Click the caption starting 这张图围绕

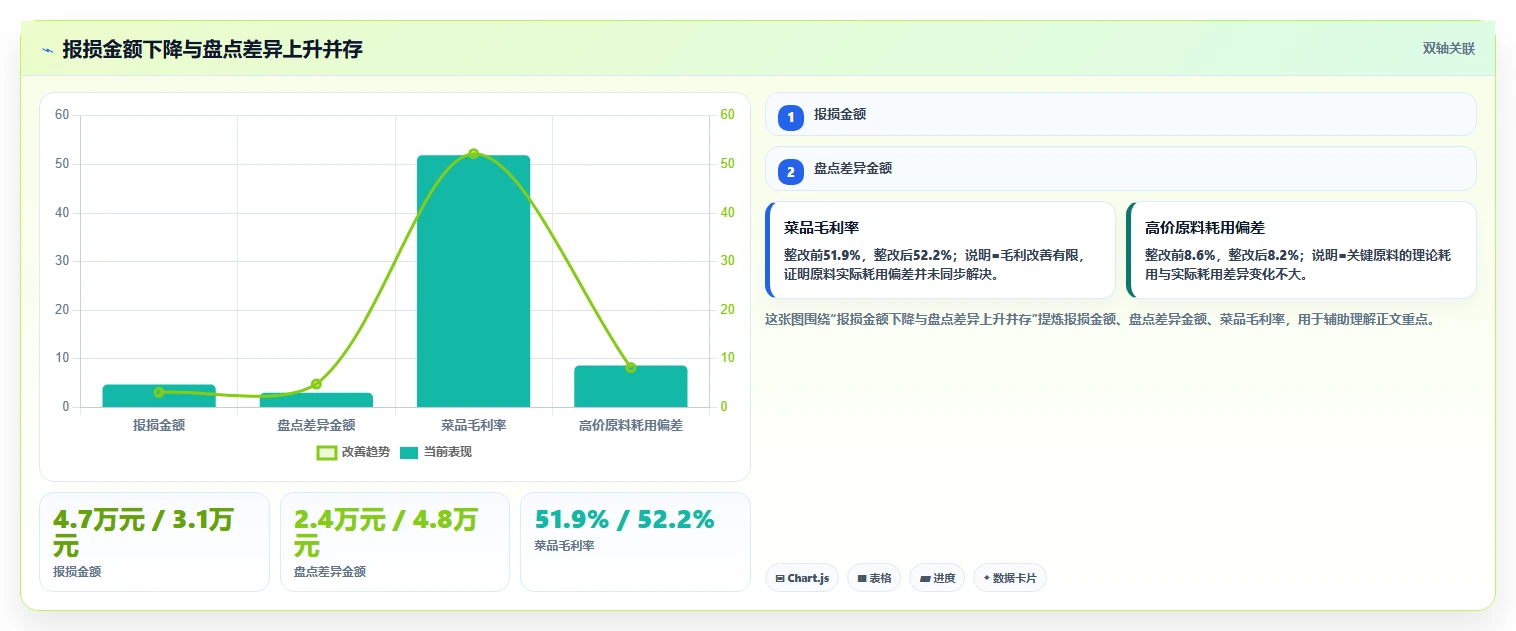[1099, 320]
